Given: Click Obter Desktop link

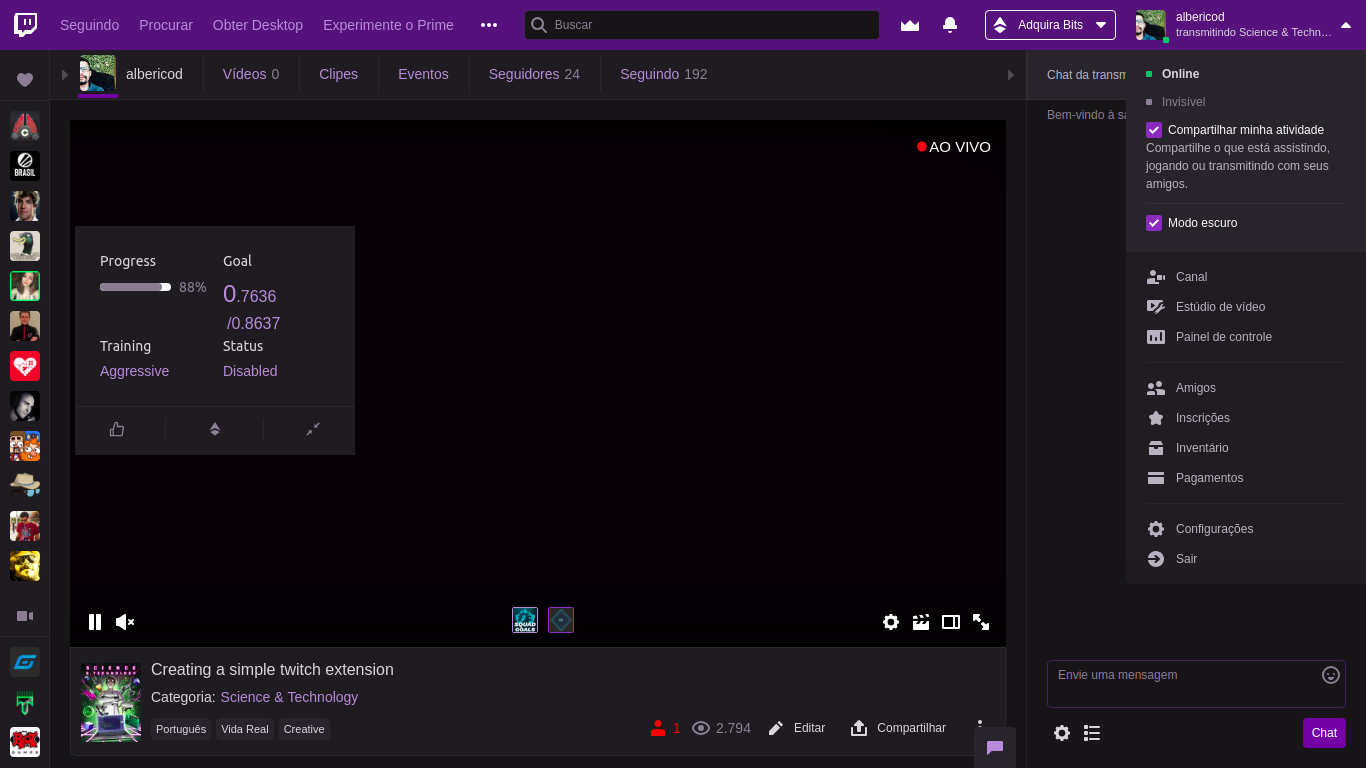Looking at the screenshot, I should pos(258,25).
